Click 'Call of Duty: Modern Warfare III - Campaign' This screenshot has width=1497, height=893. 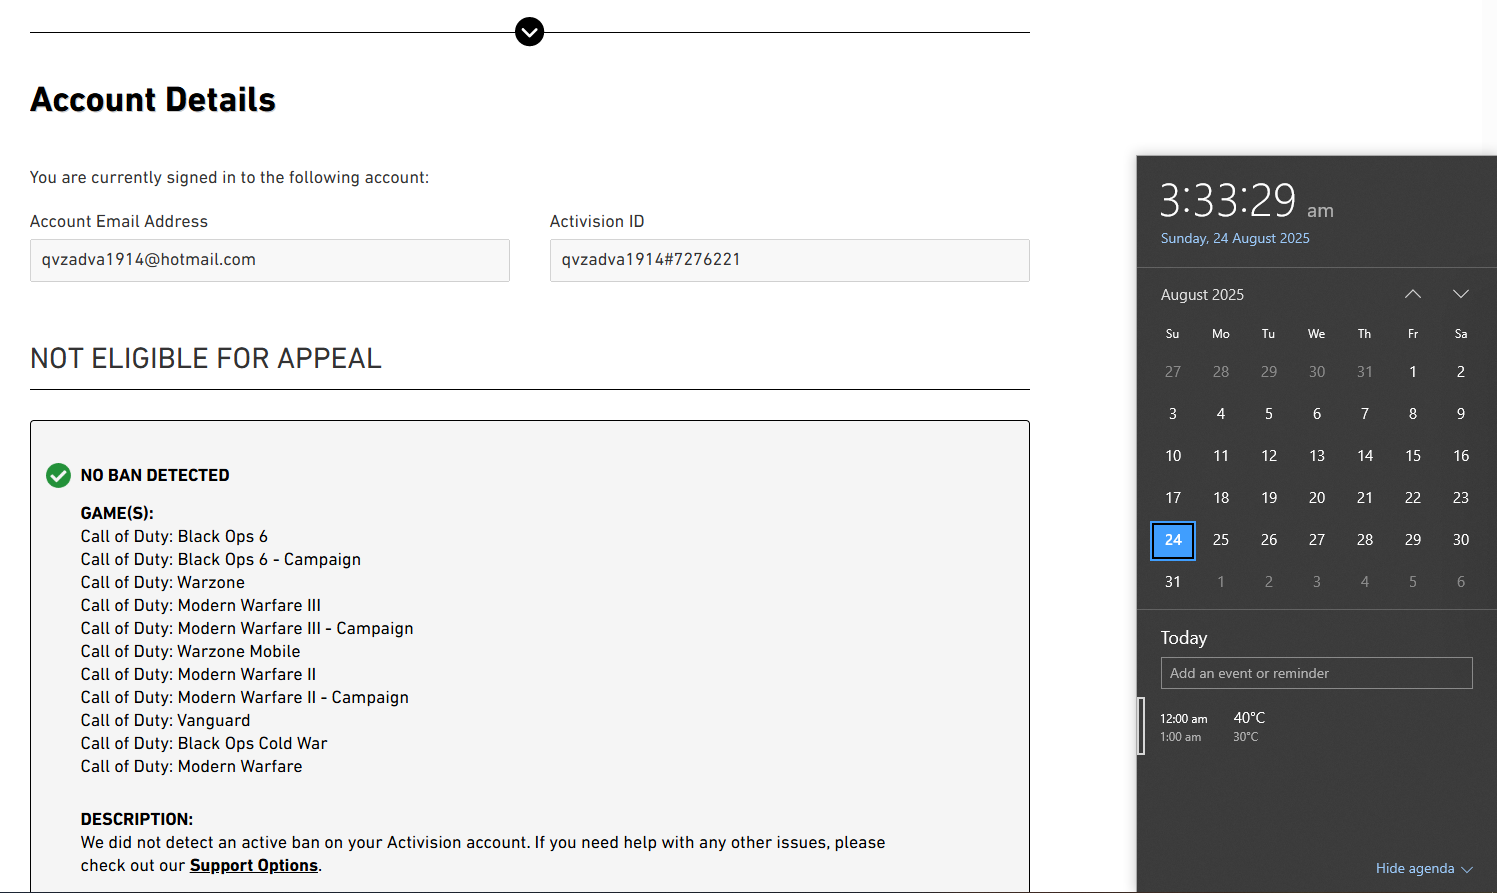coord(247,628)
